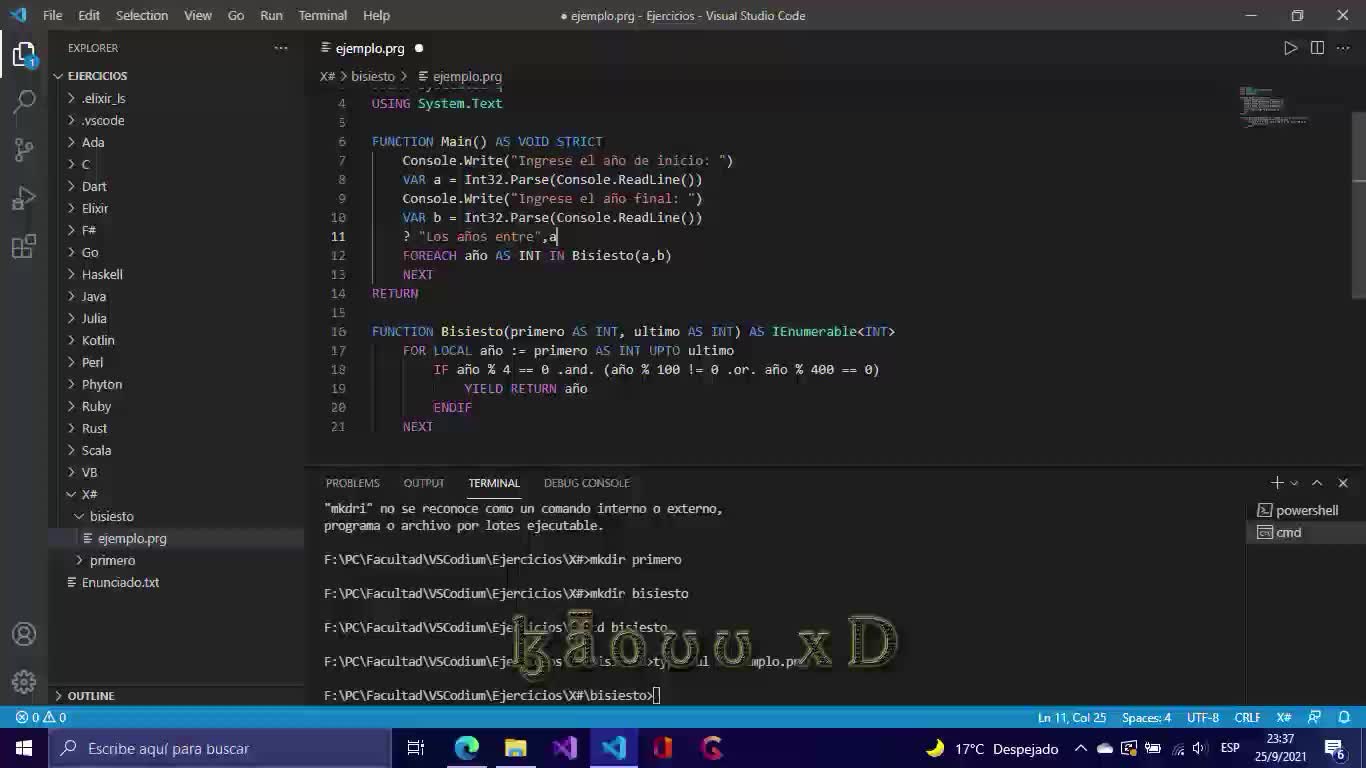Open the Help menu
The width and height of the screenshot is (1366, 768).
[377, 15]
